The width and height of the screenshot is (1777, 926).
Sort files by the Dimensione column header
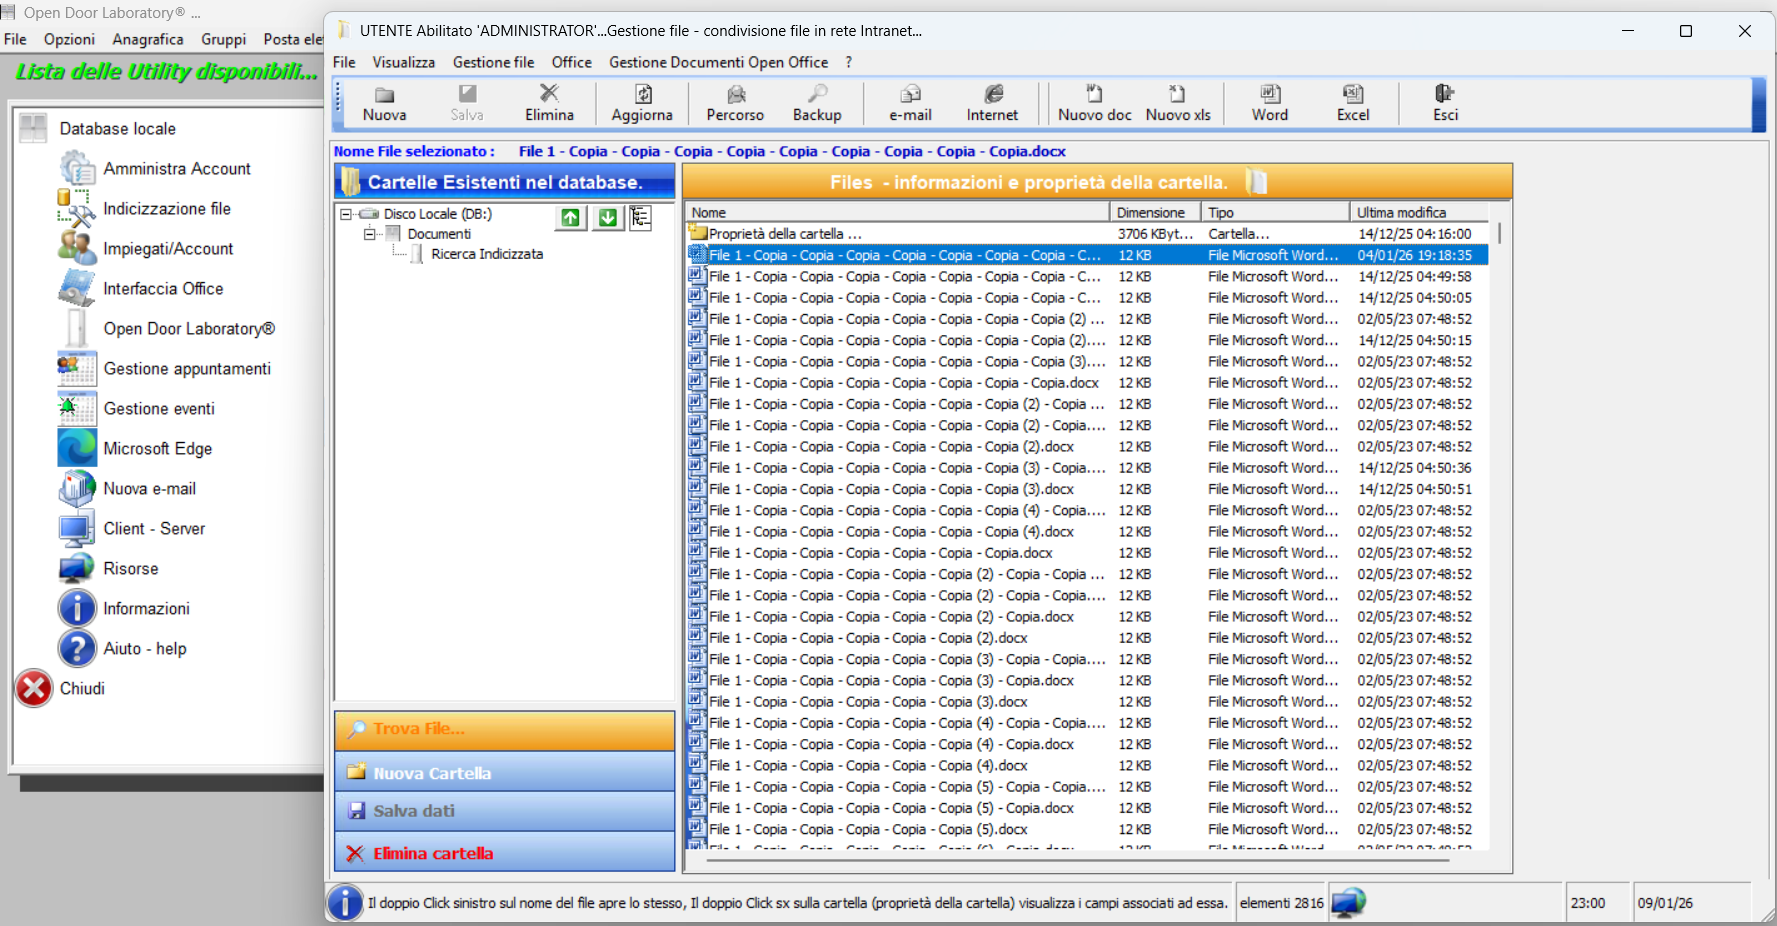click(x=1150, y=212)
